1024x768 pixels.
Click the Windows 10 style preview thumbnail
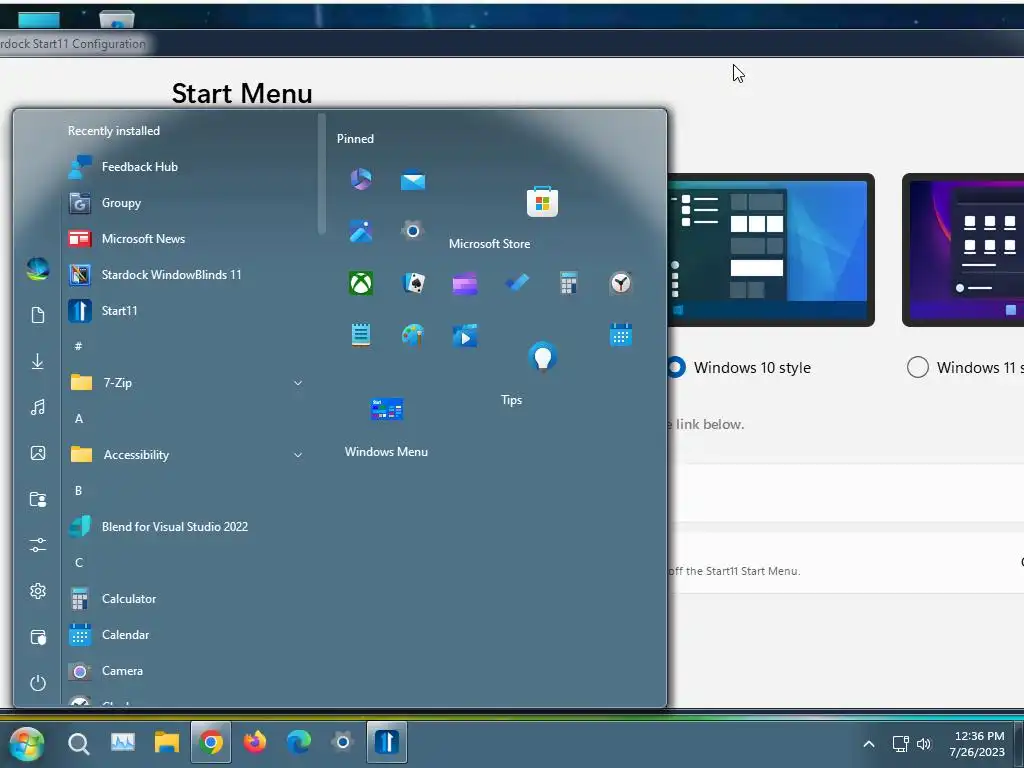(x=771, y=249)
